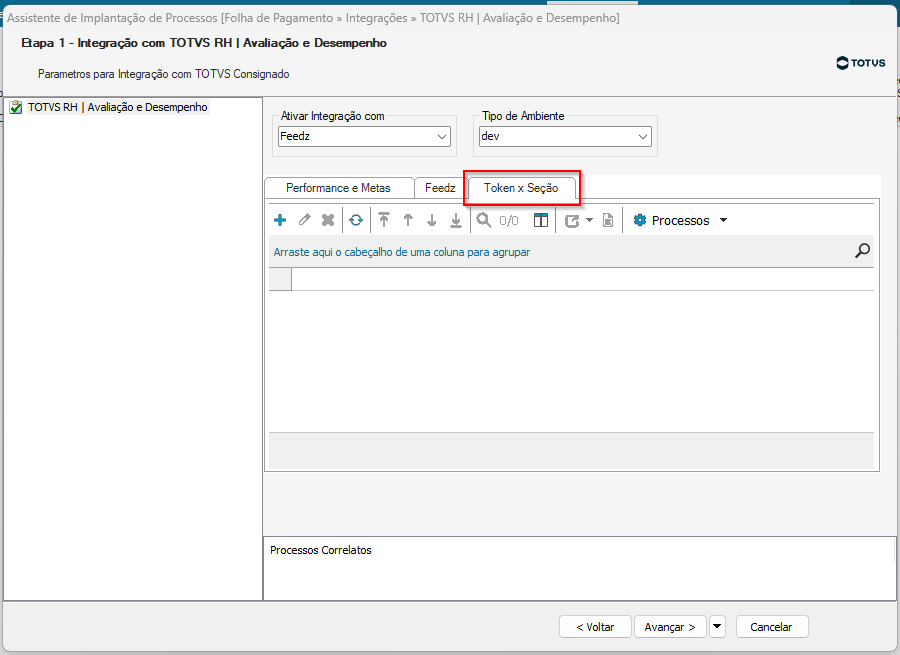Switch to Performance e Metas tab
900x655 pixels.
click(x=338, y=188)
